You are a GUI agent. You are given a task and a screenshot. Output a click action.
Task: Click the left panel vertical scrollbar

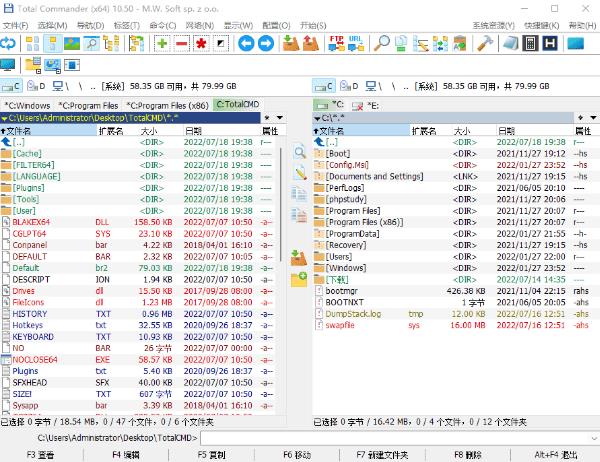(281, 205)
